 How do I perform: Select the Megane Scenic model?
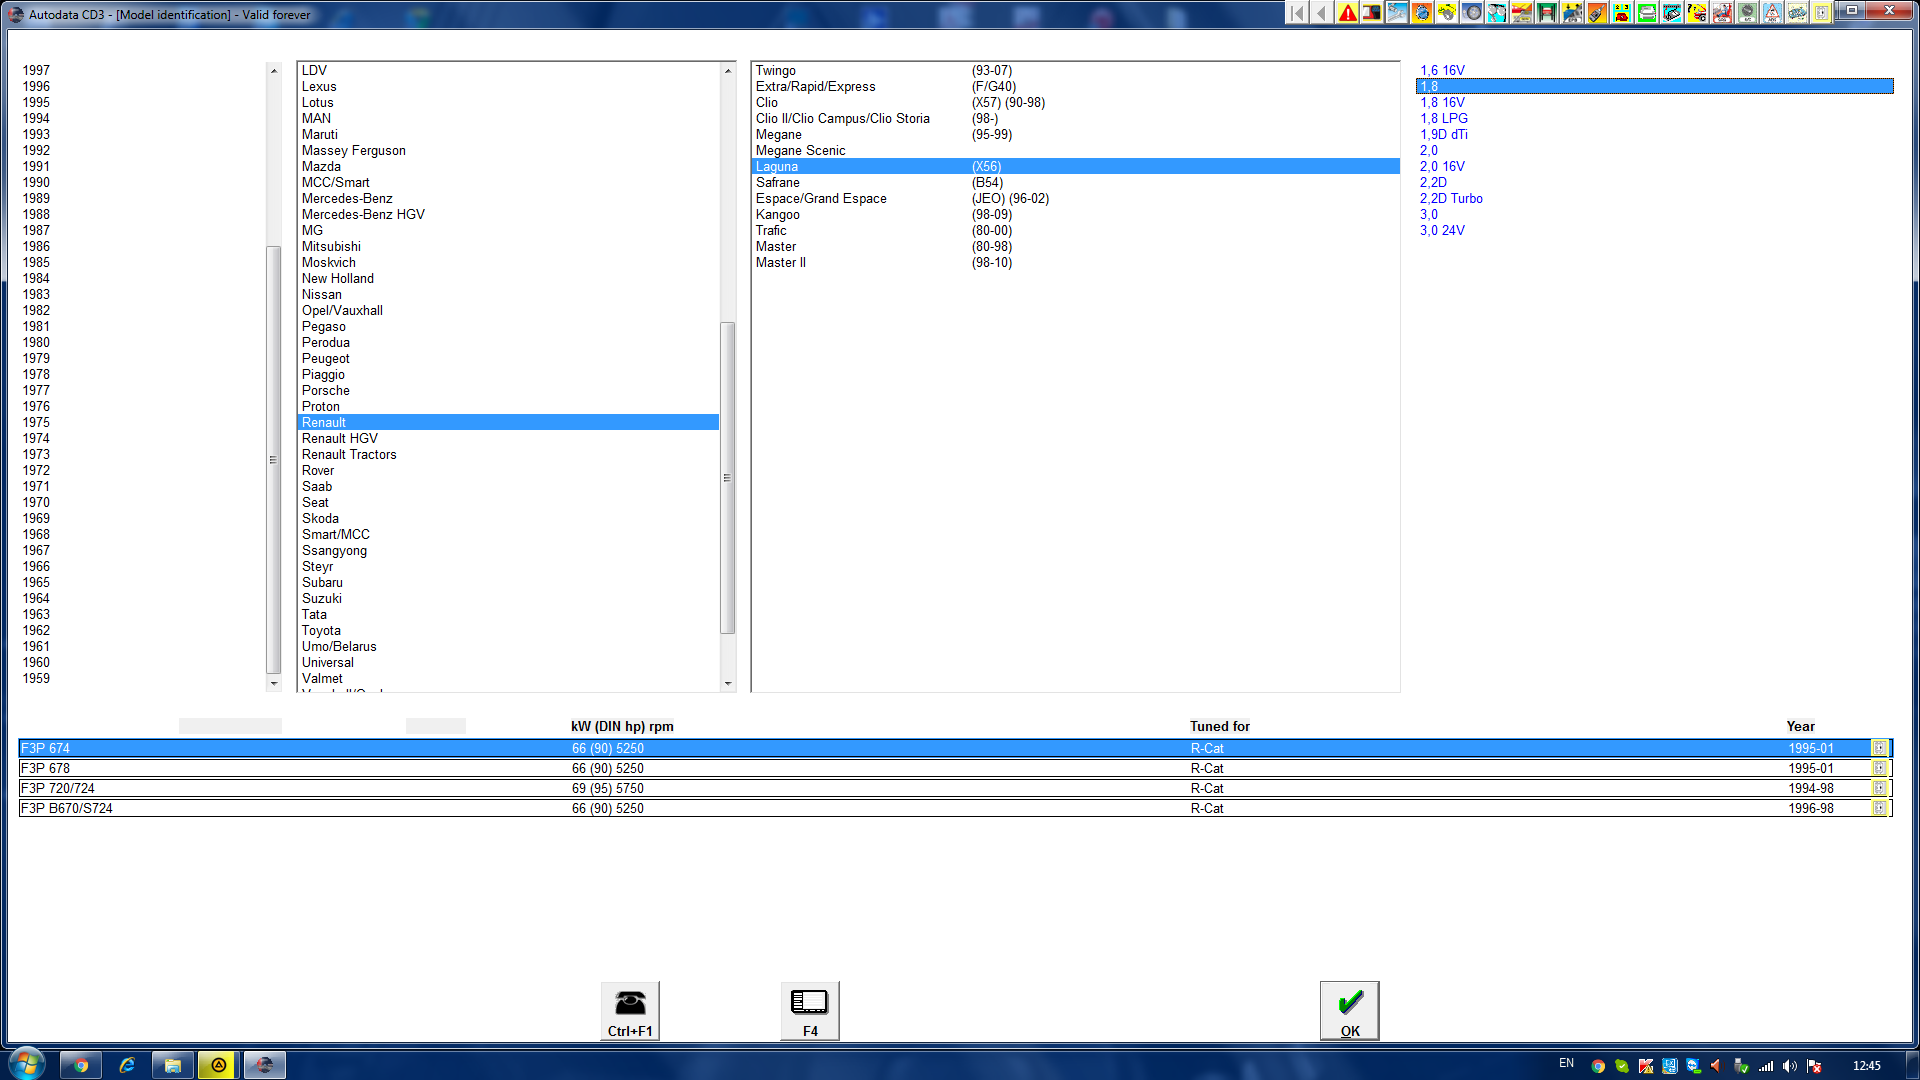[800, 150]
